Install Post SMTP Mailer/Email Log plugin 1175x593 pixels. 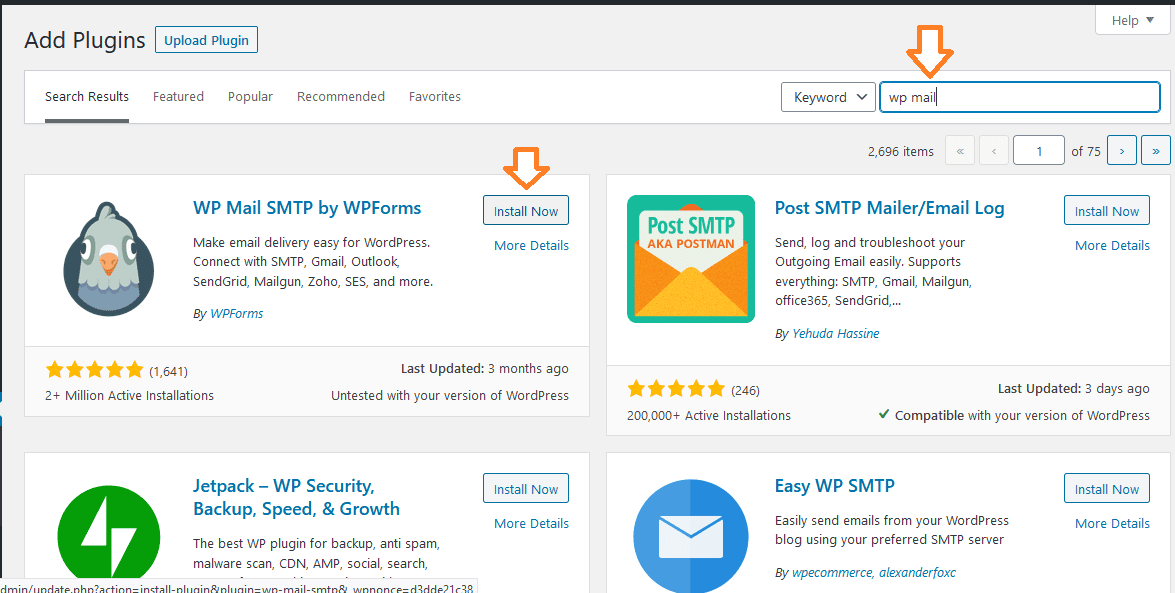(x=1107, y=211)
